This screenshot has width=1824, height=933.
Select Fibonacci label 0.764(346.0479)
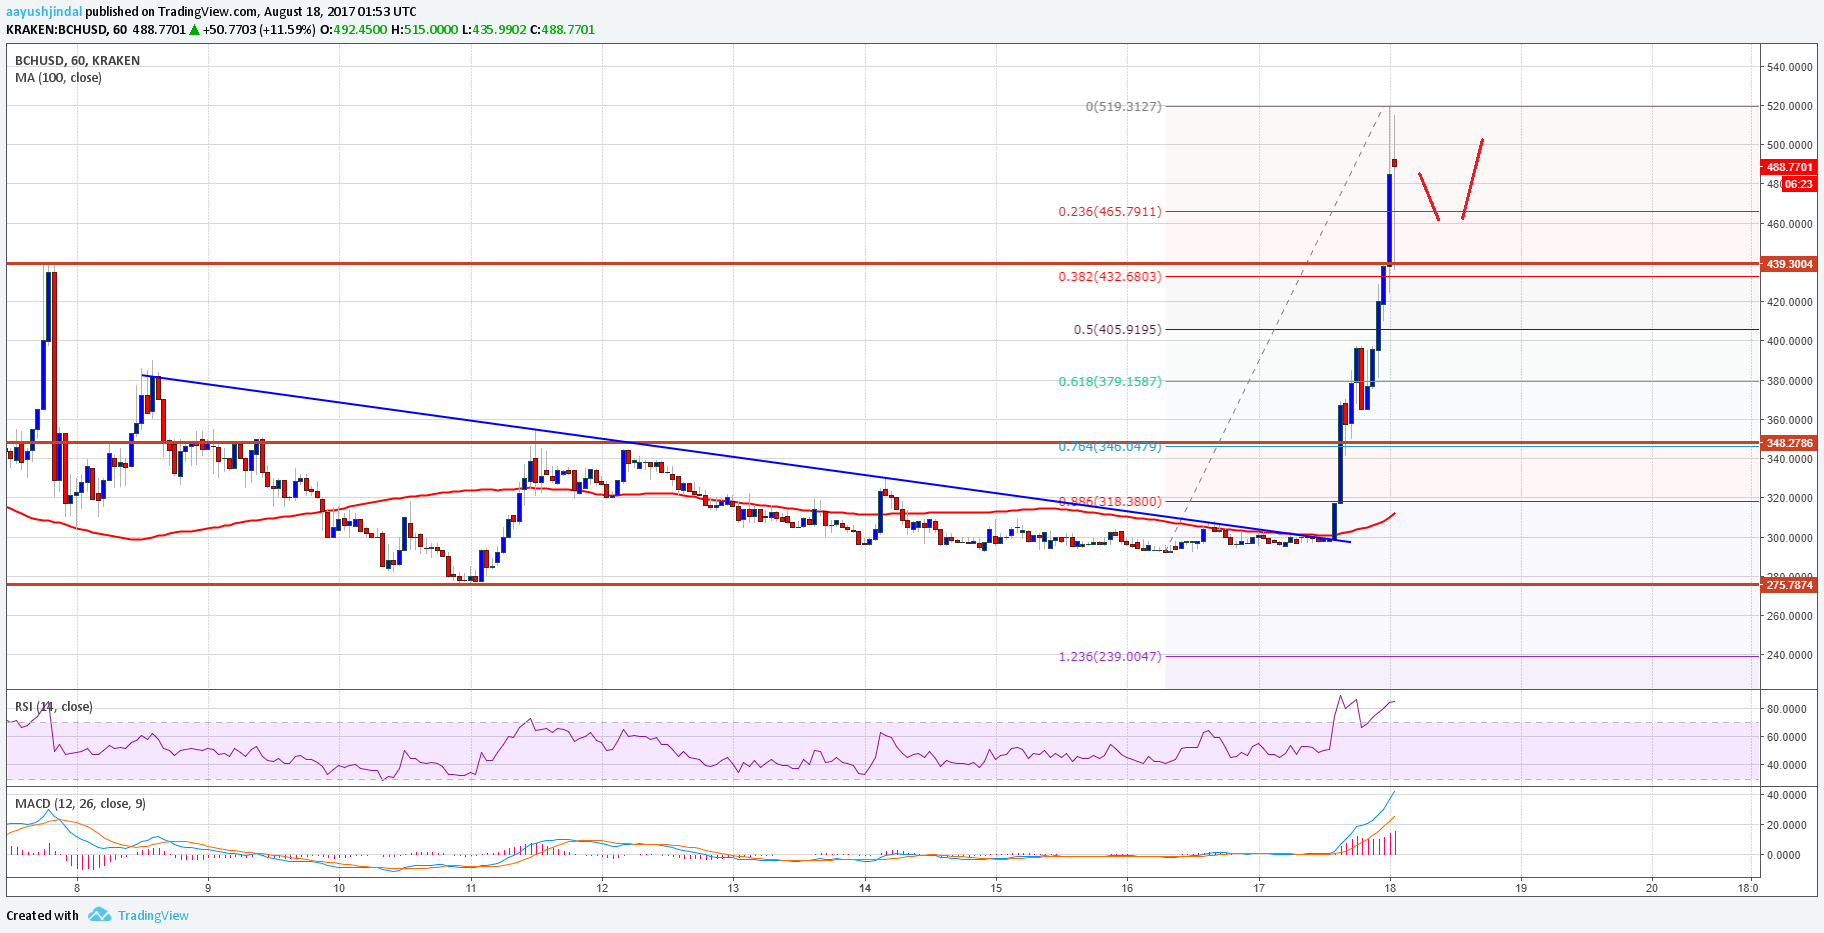click(x=1110, y=446)
